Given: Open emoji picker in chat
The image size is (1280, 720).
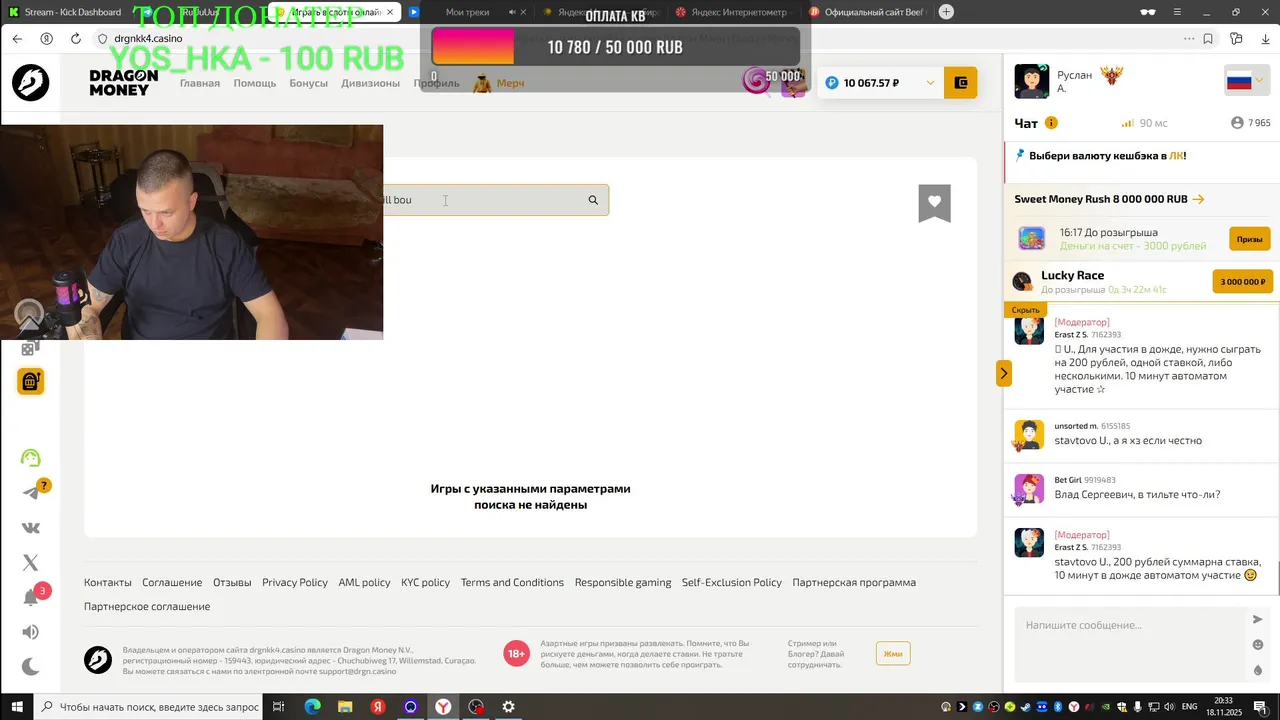Looking at the screenshot, I should 1258,645.
